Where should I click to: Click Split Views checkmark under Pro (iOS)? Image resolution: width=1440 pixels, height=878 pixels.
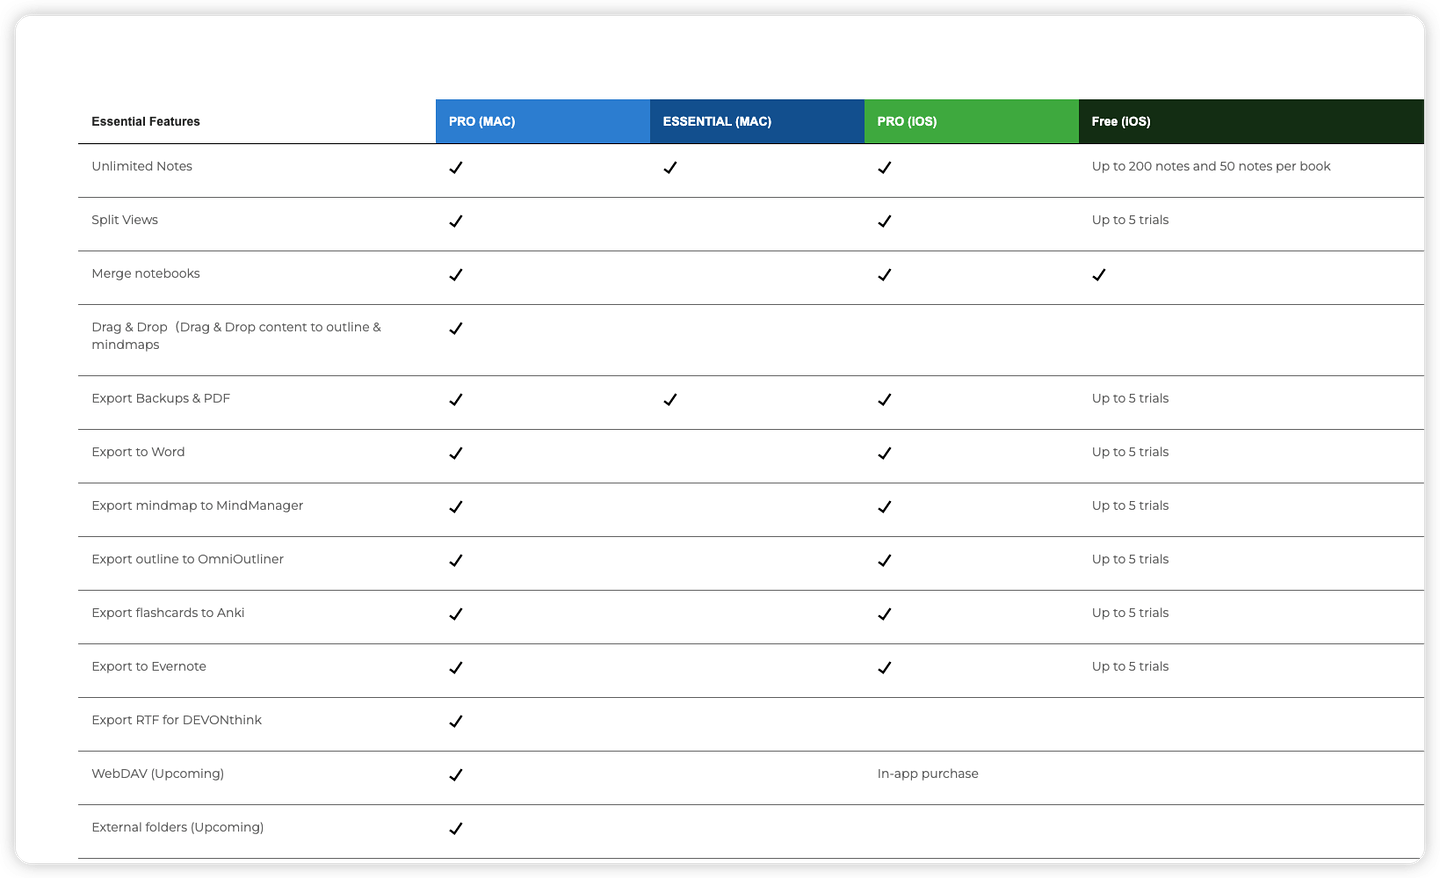click(884, 221)
